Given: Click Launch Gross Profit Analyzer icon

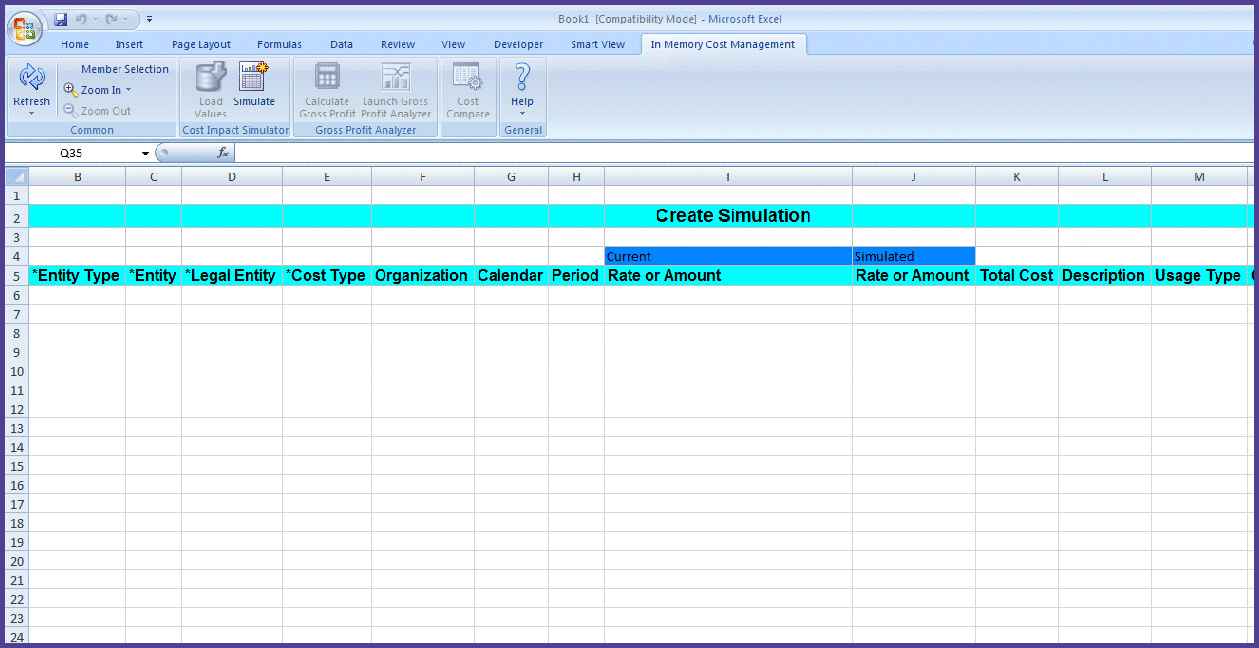Looking at the screenshot, I should [x=396, y=78].
